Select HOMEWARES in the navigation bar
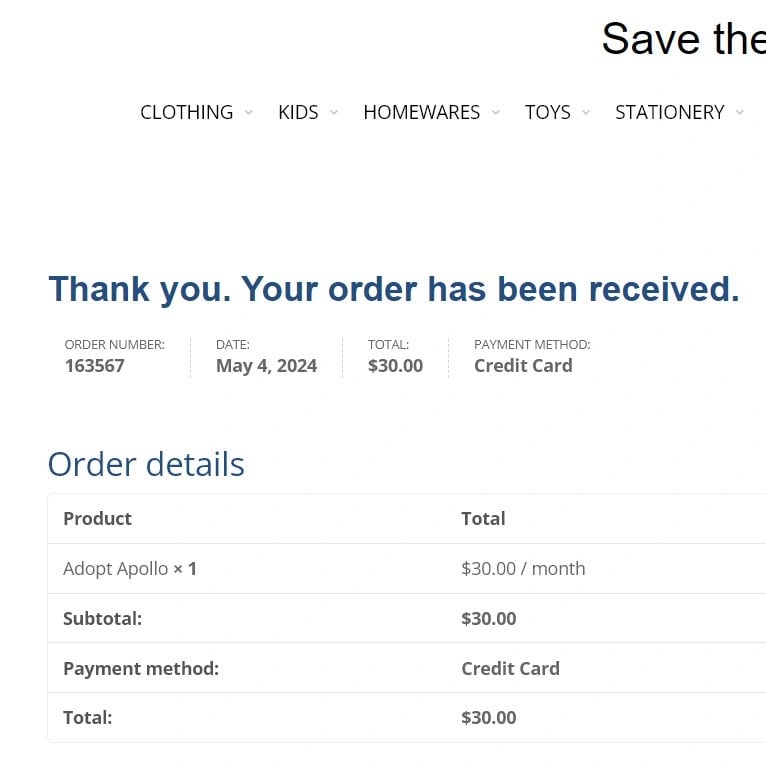 pyautogui.click(x=421, y=112)
